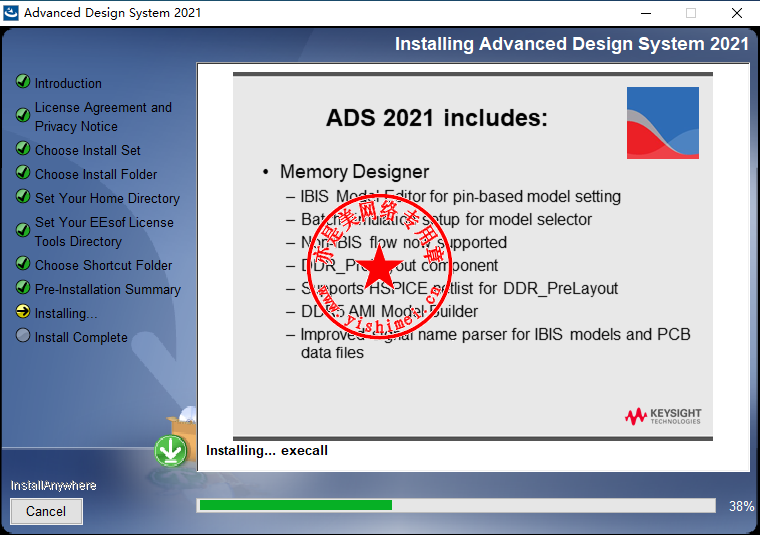The width and height of the screenshot is (760, 535).
Task: Select the Choose Install Folder step label
Action: (96, 174)
